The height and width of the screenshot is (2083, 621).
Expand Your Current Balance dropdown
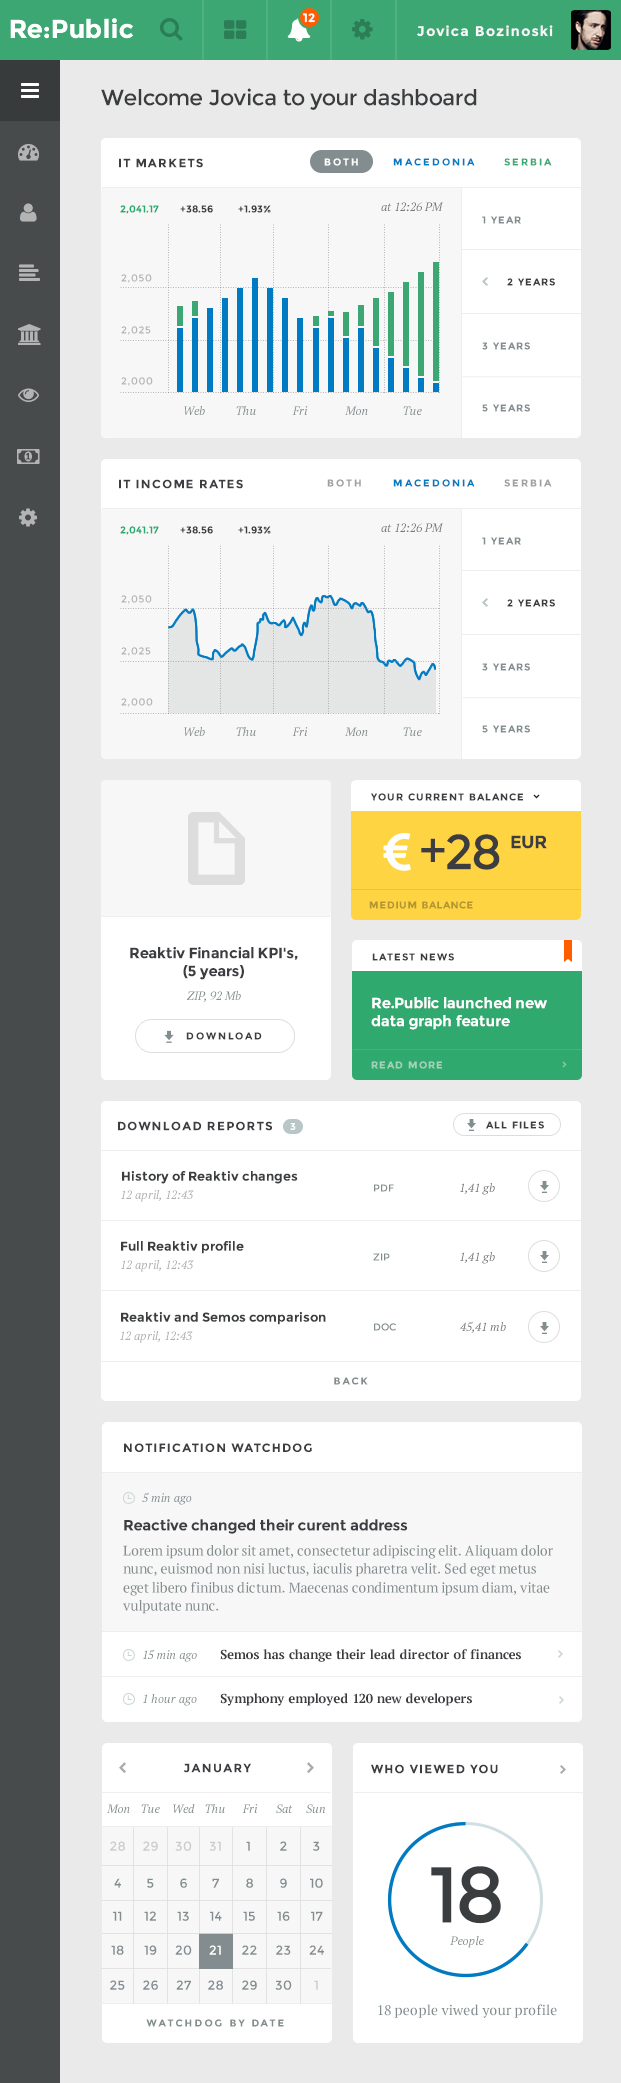point(537,797)
